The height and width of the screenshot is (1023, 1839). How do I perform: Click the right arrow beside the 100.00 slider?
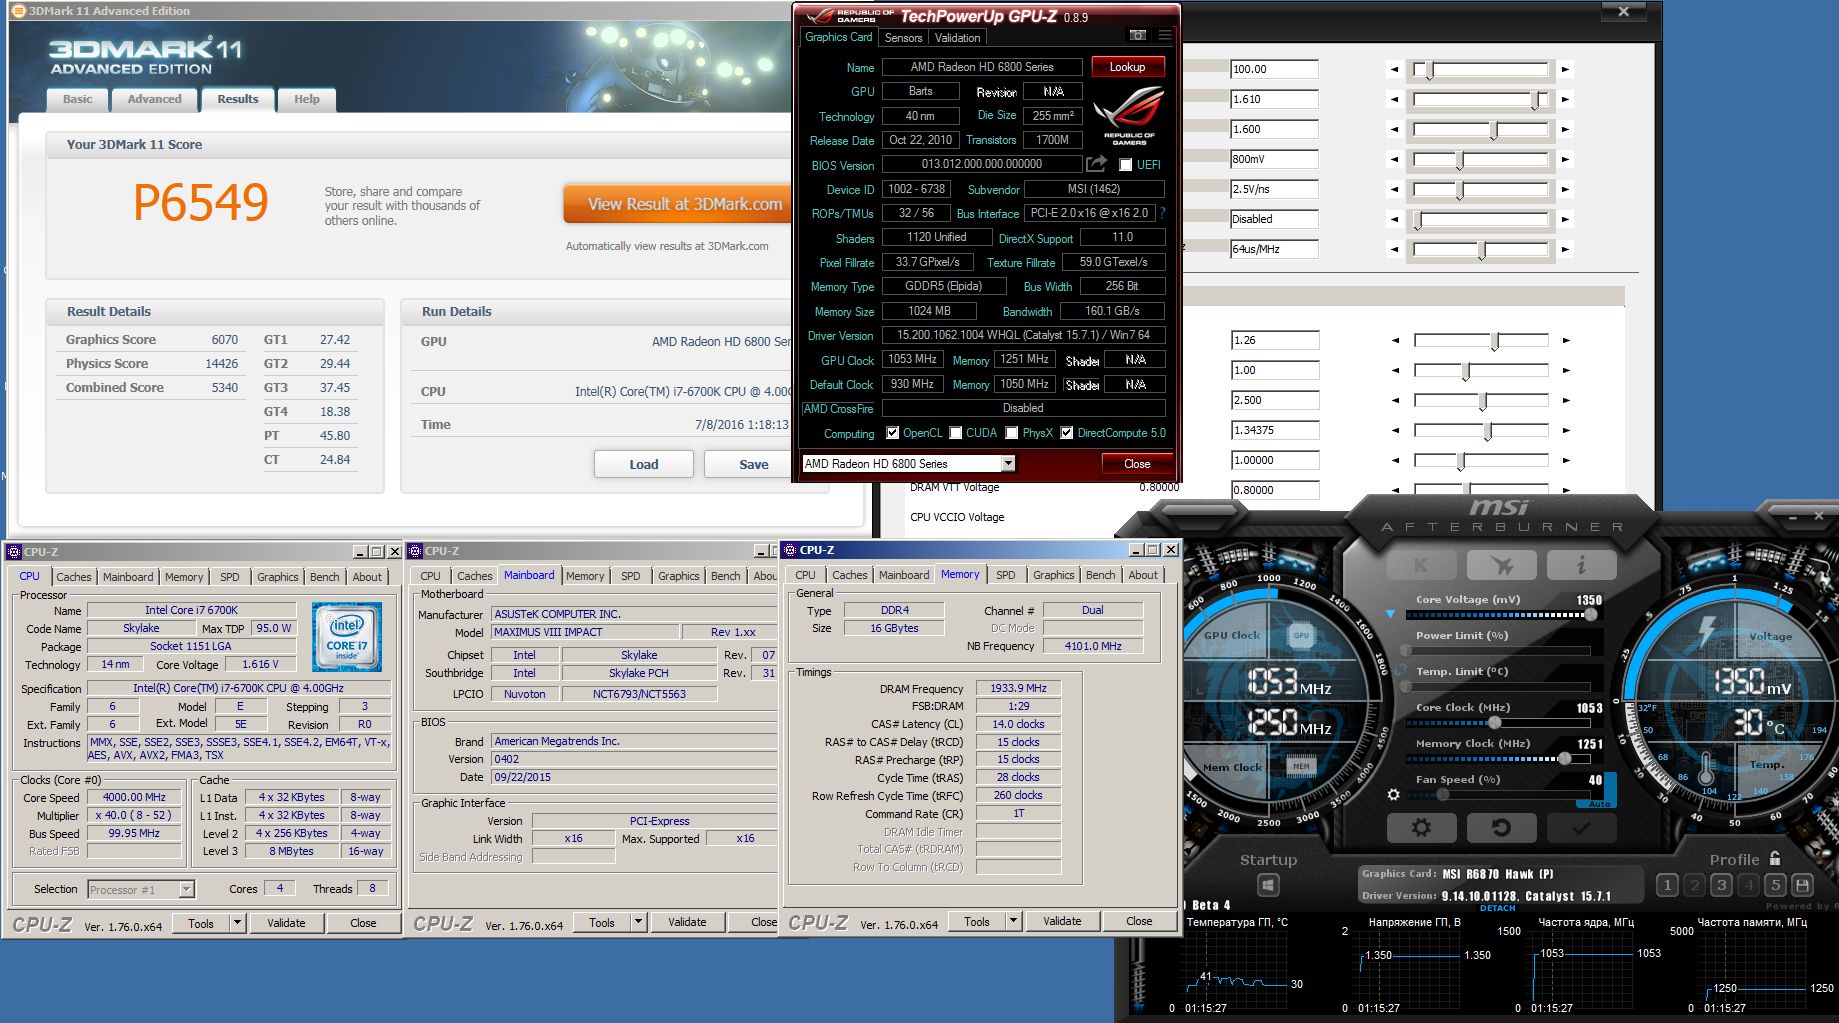coord(1565,69)
